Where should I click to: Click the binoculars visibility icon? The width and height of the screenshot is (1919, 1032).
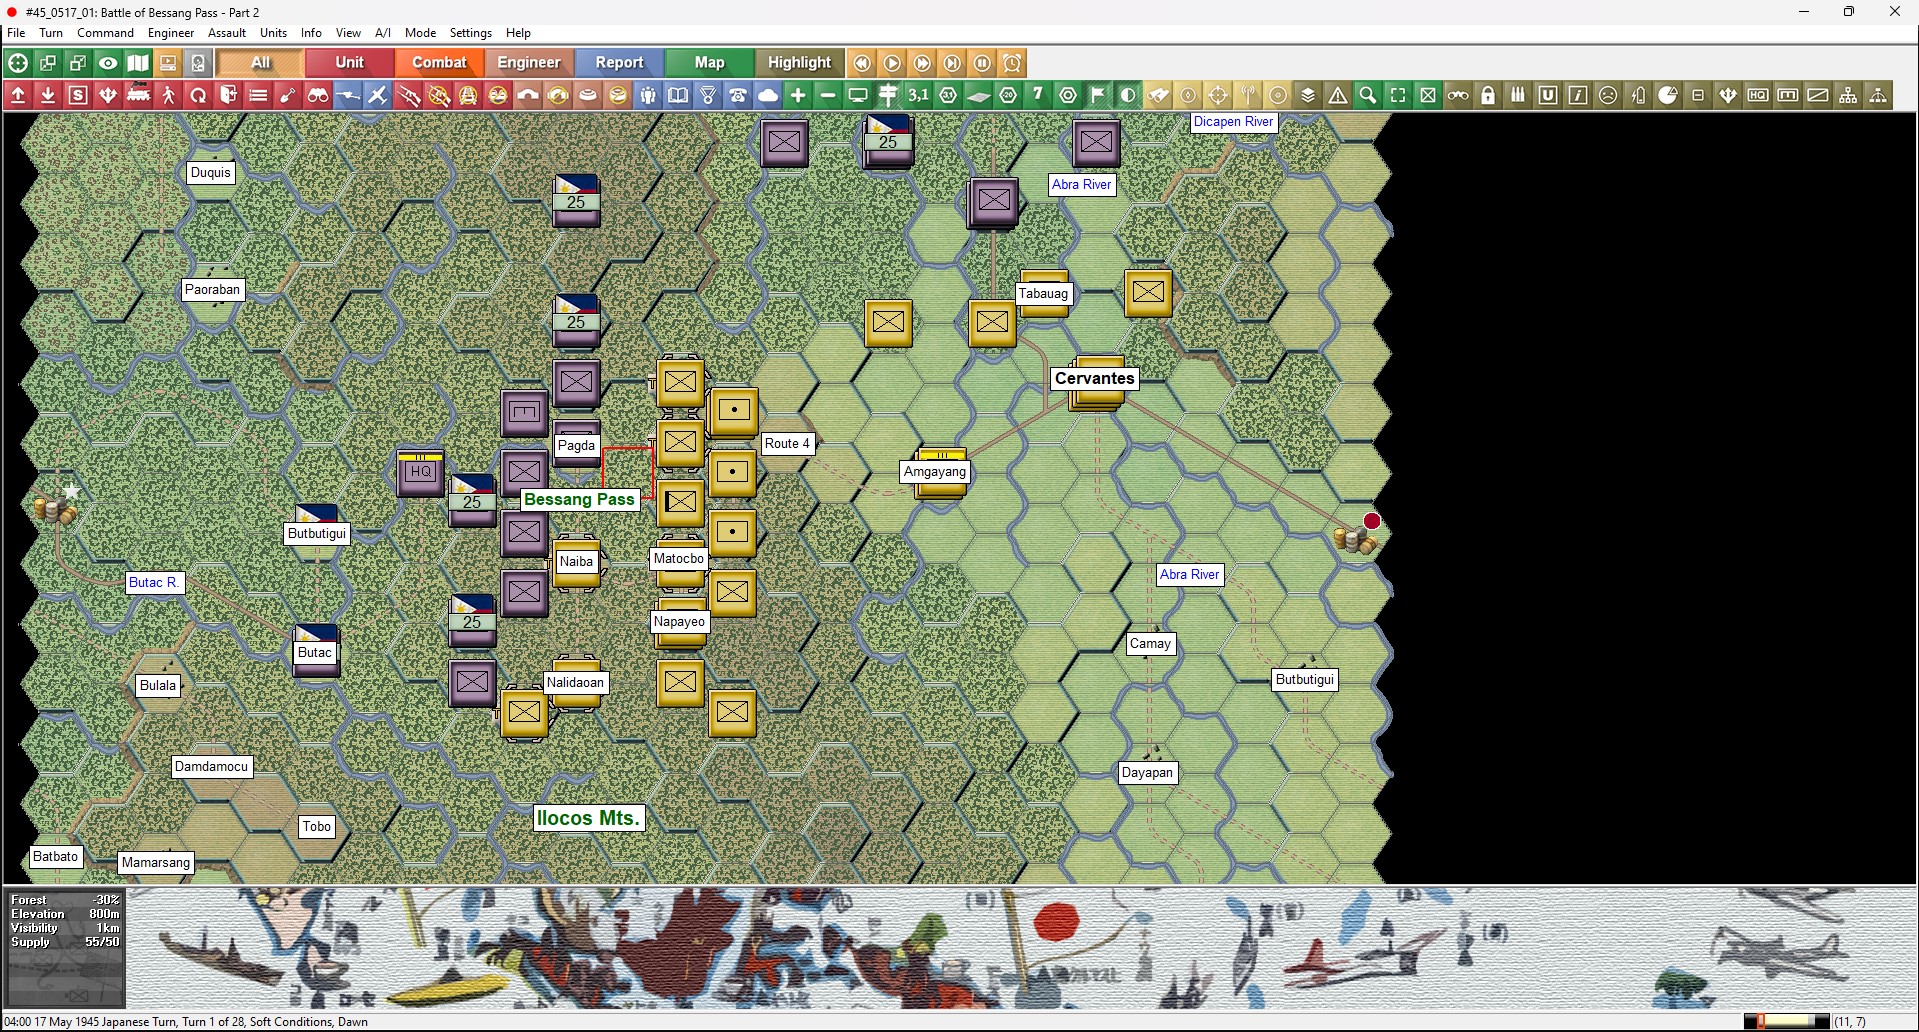[318, 95]
